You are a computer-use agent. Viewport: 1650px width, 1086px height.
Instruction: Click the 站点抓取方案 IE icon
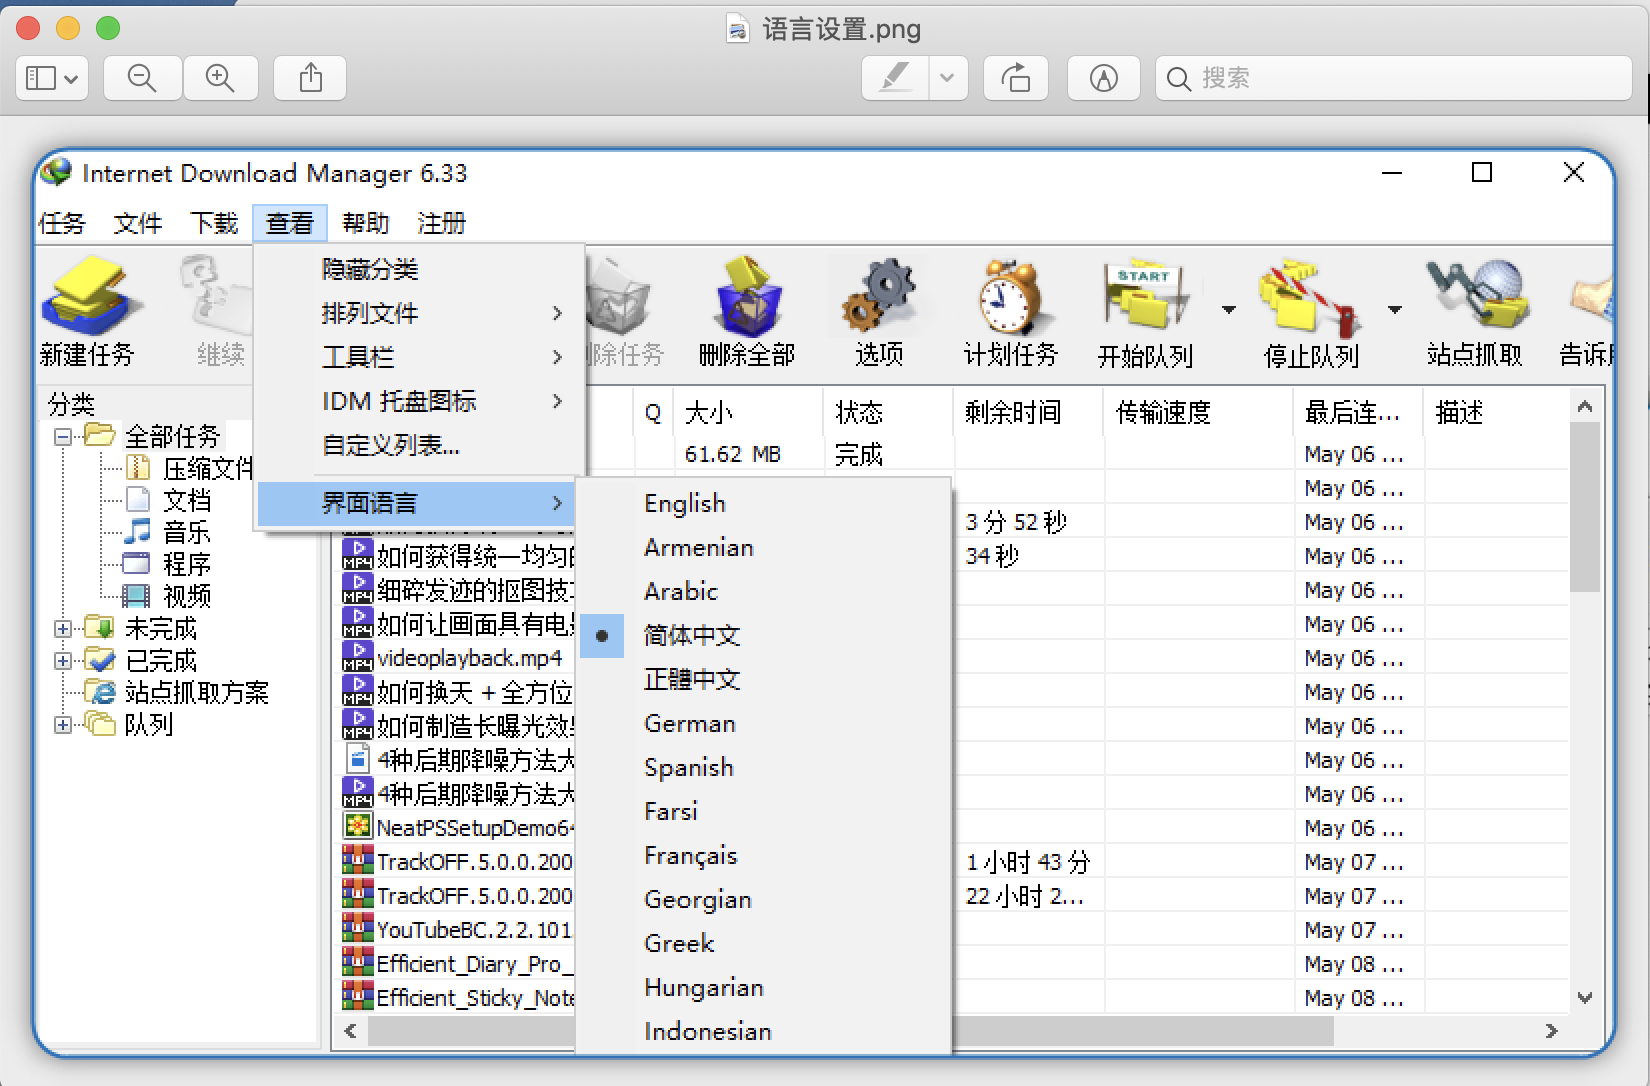(x=101, y=692)
